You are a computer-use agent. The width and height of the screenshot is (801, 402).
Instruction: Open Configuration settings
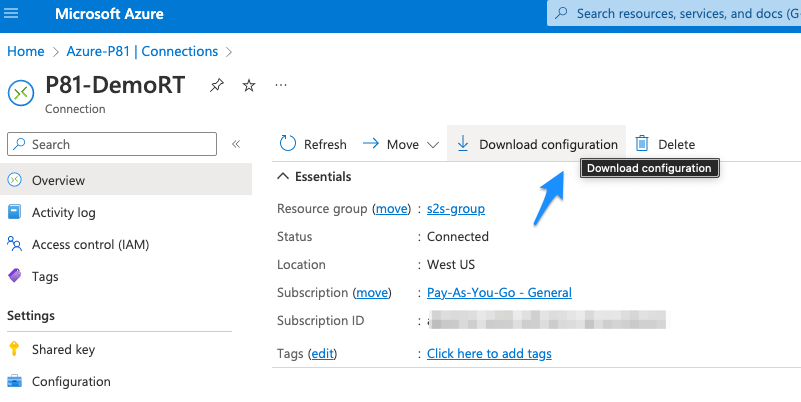tap(71, 382)
